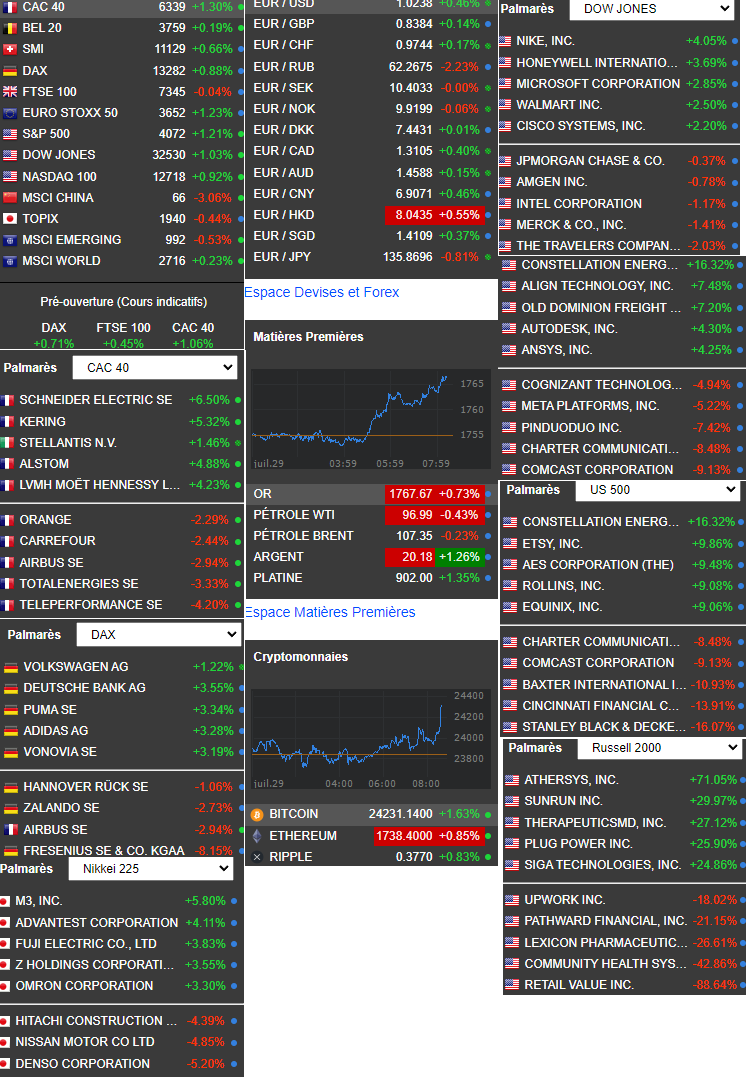Screen dimensions: 746x1077
Task: Click the Swiss flag beside SMI
Action: tap(10, 49)
